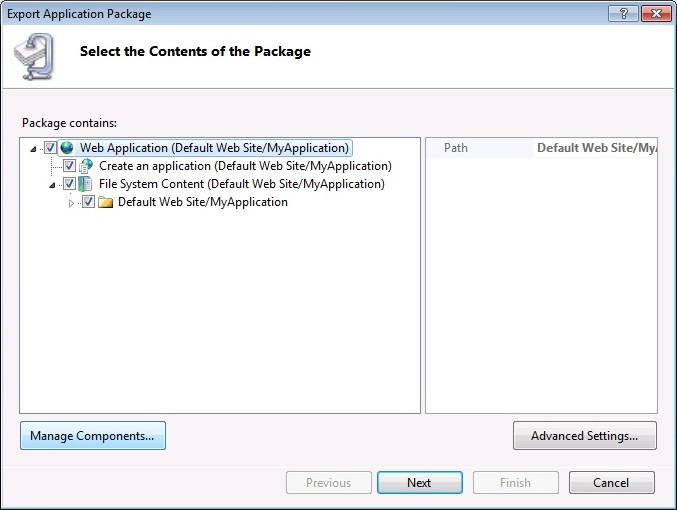Click the folder icon for Default Web Site/MyApplication
The image size is (677, 510).
click(105, 202)
